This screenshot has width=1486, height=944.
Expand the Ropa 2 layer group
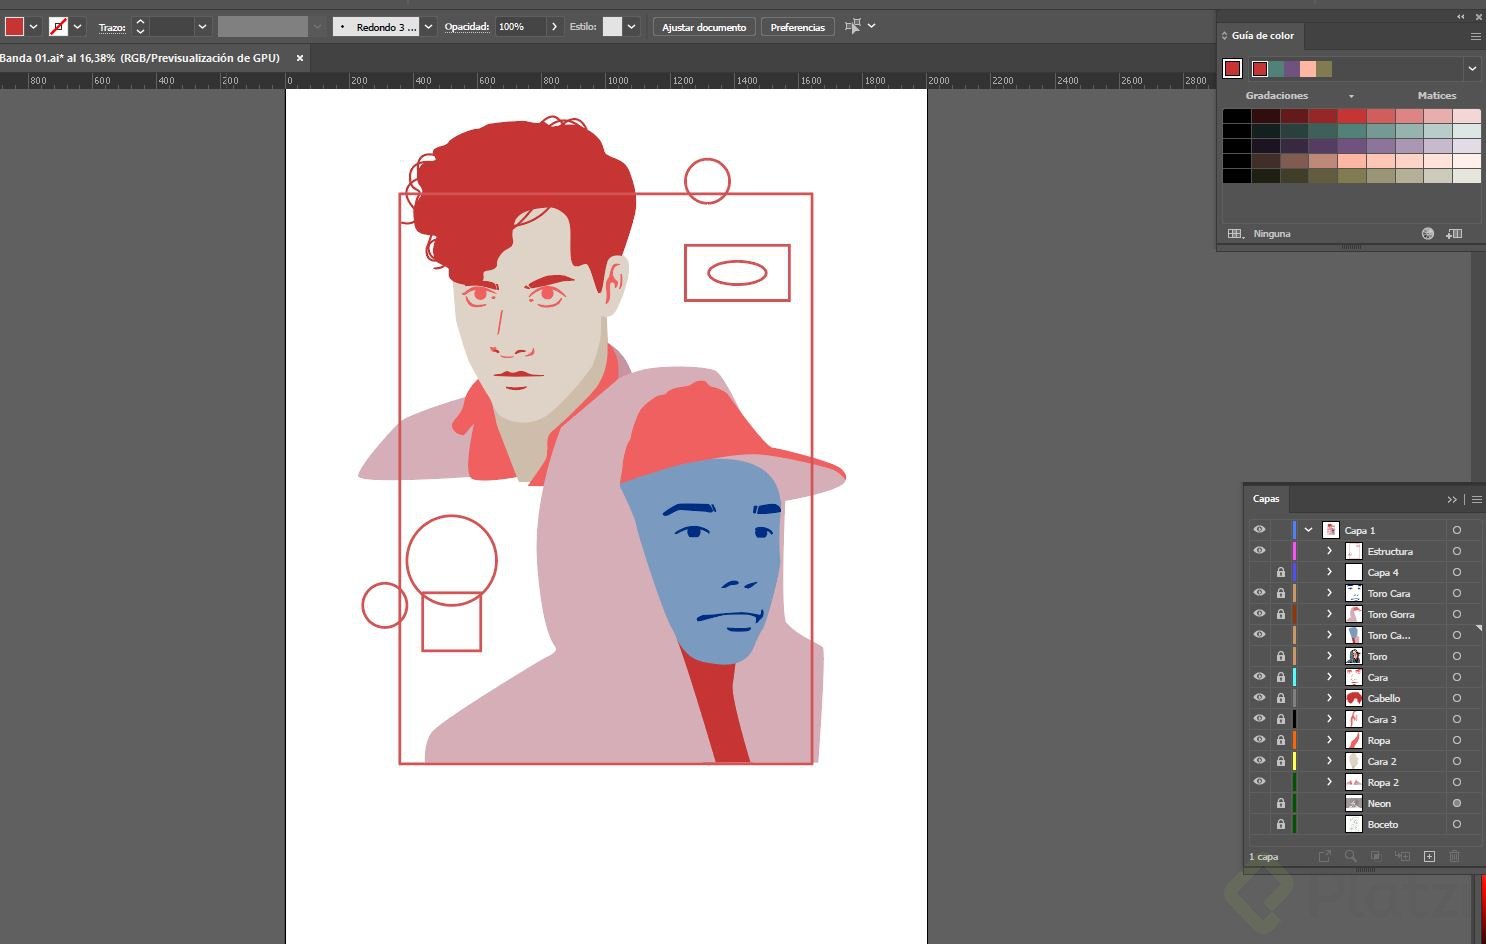click(x=1329, y=782)
